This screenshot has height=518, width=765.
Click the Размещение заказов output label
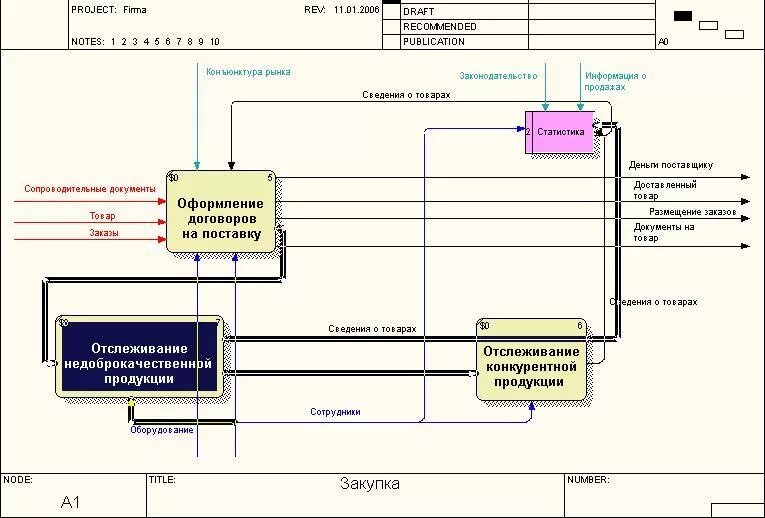tap(692, 212)
